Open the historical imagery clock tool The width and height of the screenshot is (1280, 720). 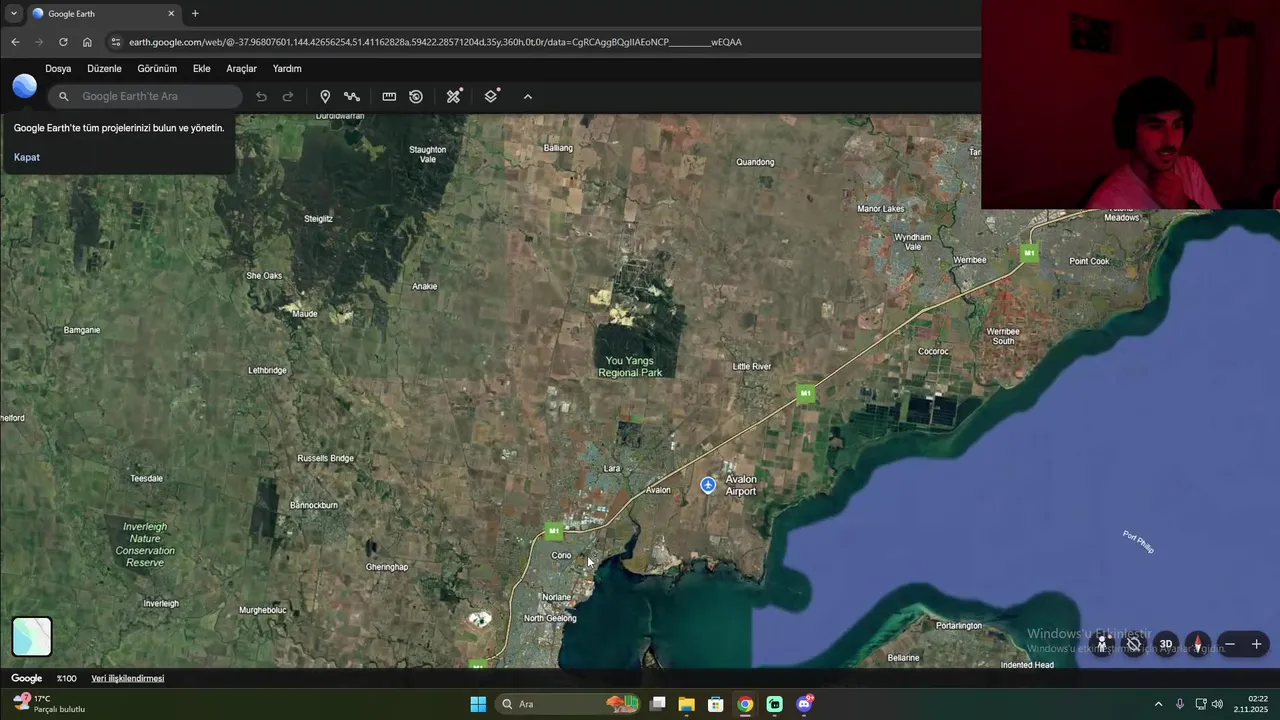point(416,97)
